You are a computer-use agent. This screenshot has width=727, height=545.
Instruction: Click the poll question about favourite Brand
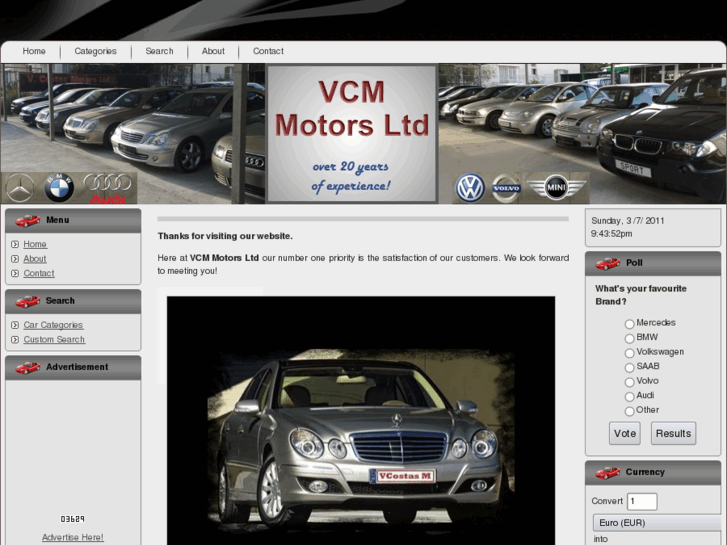click(641, 295)
